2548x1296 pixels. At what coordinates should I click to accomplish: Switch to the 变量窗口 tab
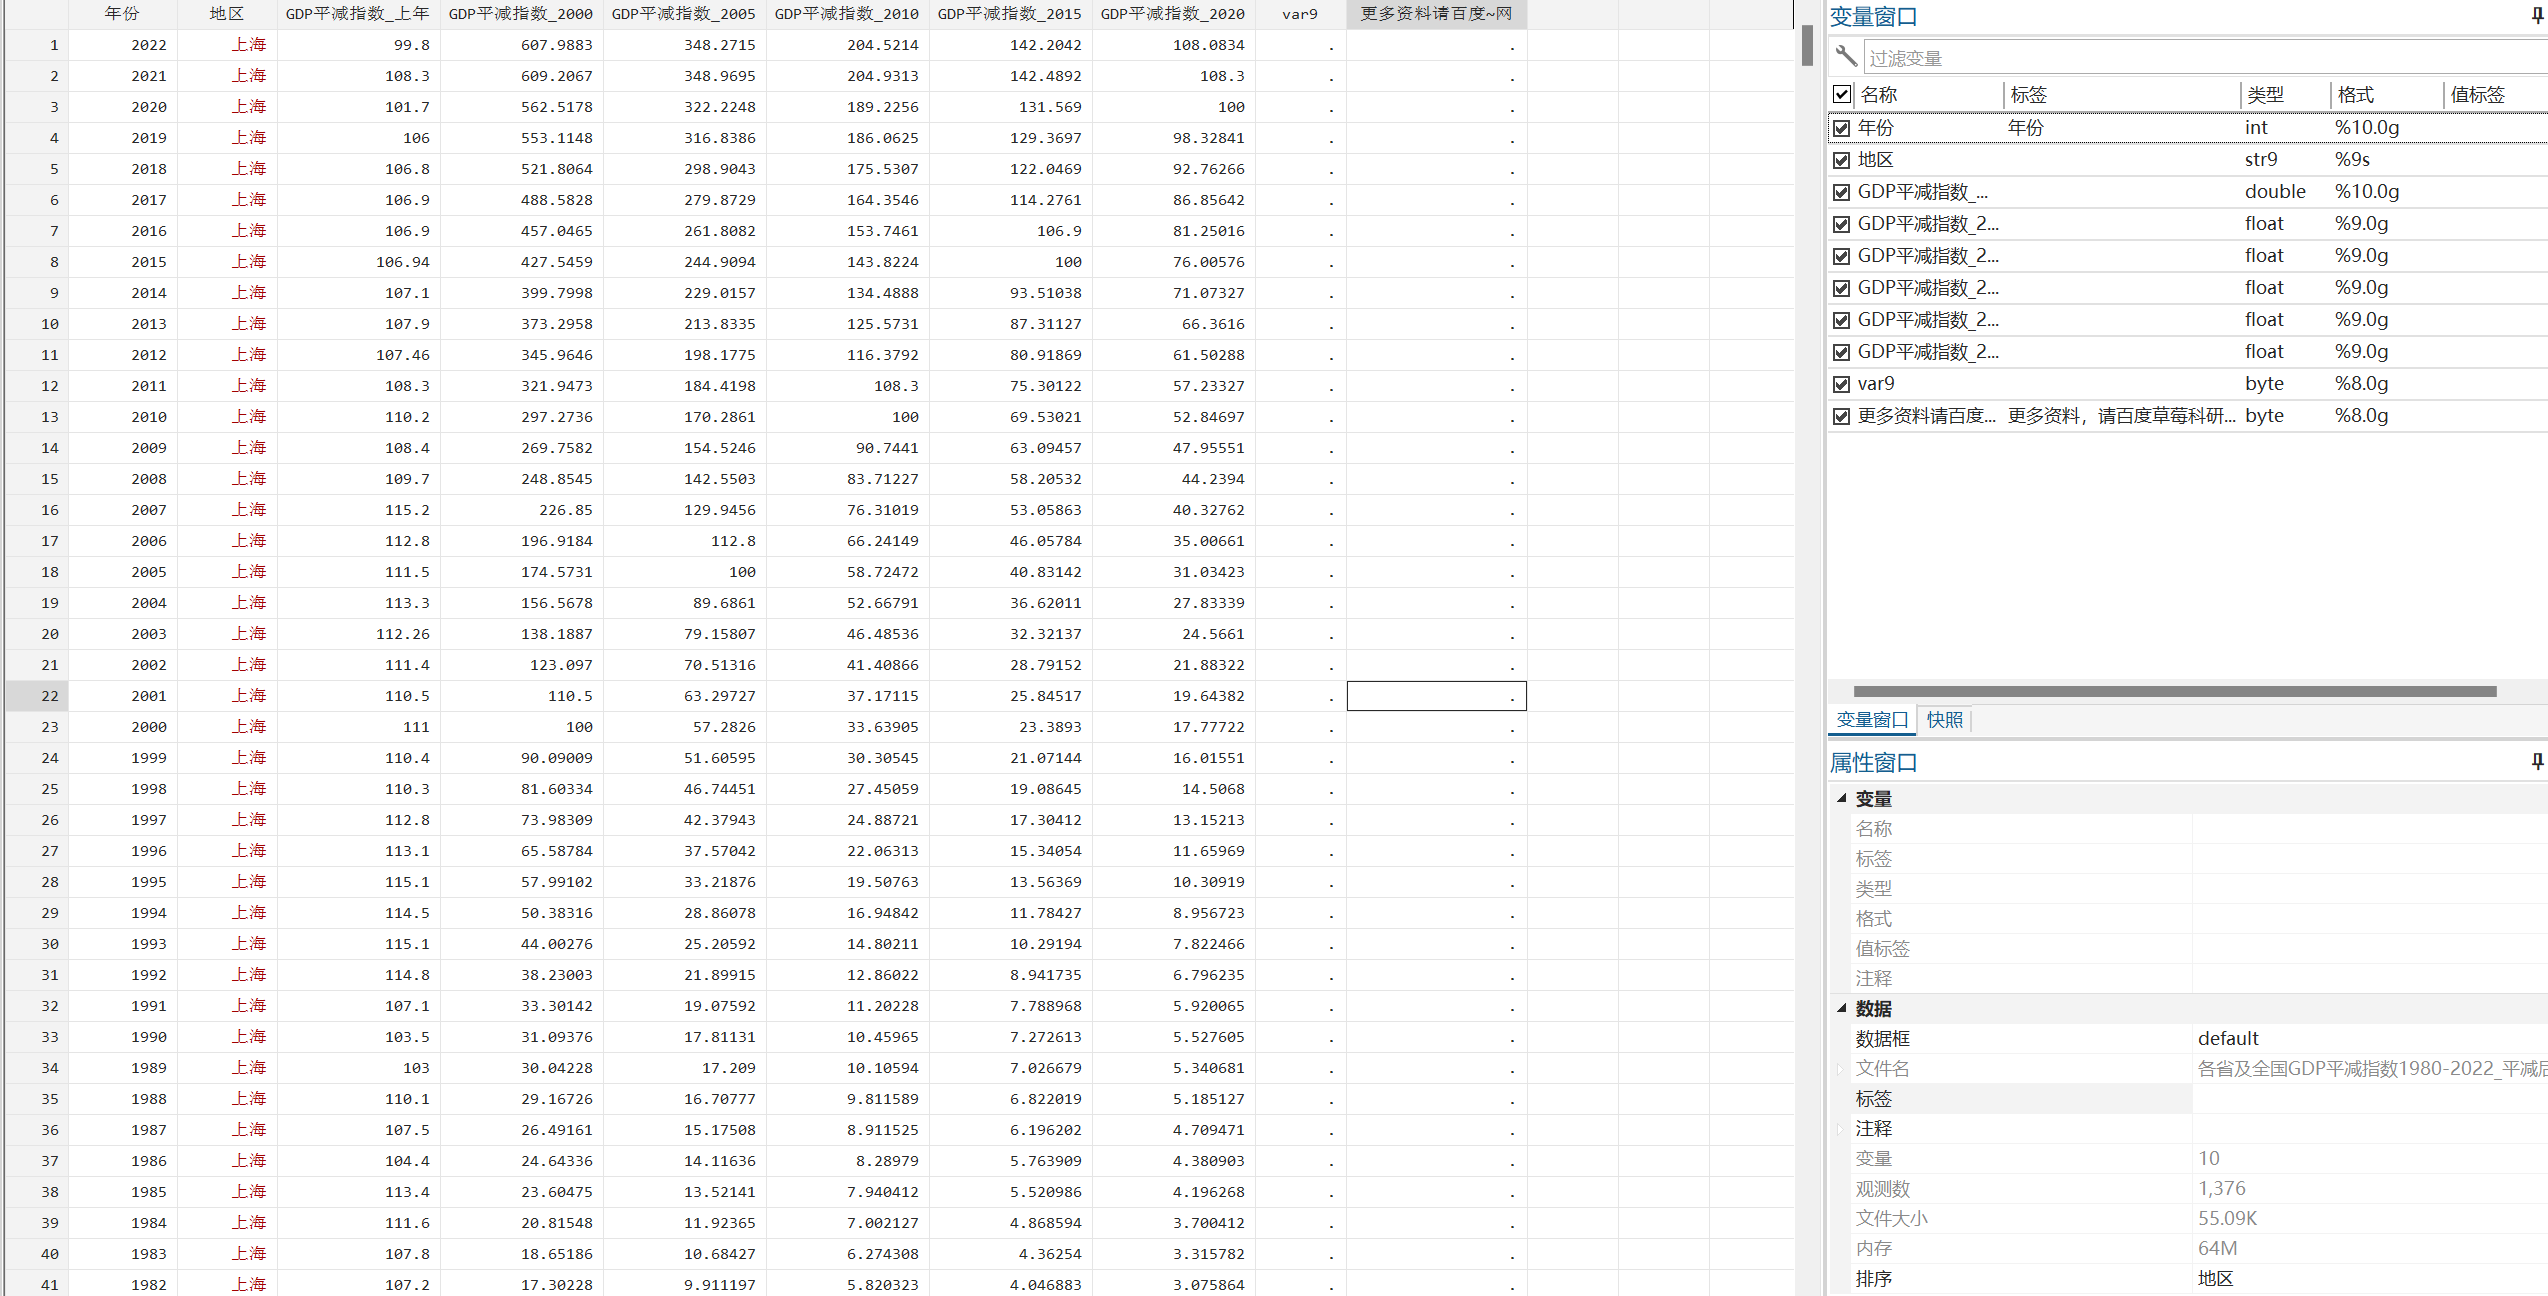[x=1871, y=720]
